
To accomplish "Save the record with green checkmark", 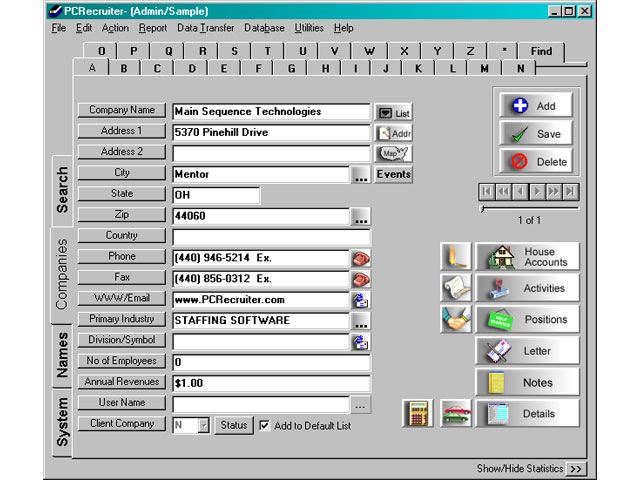I will tap(536, 133).
